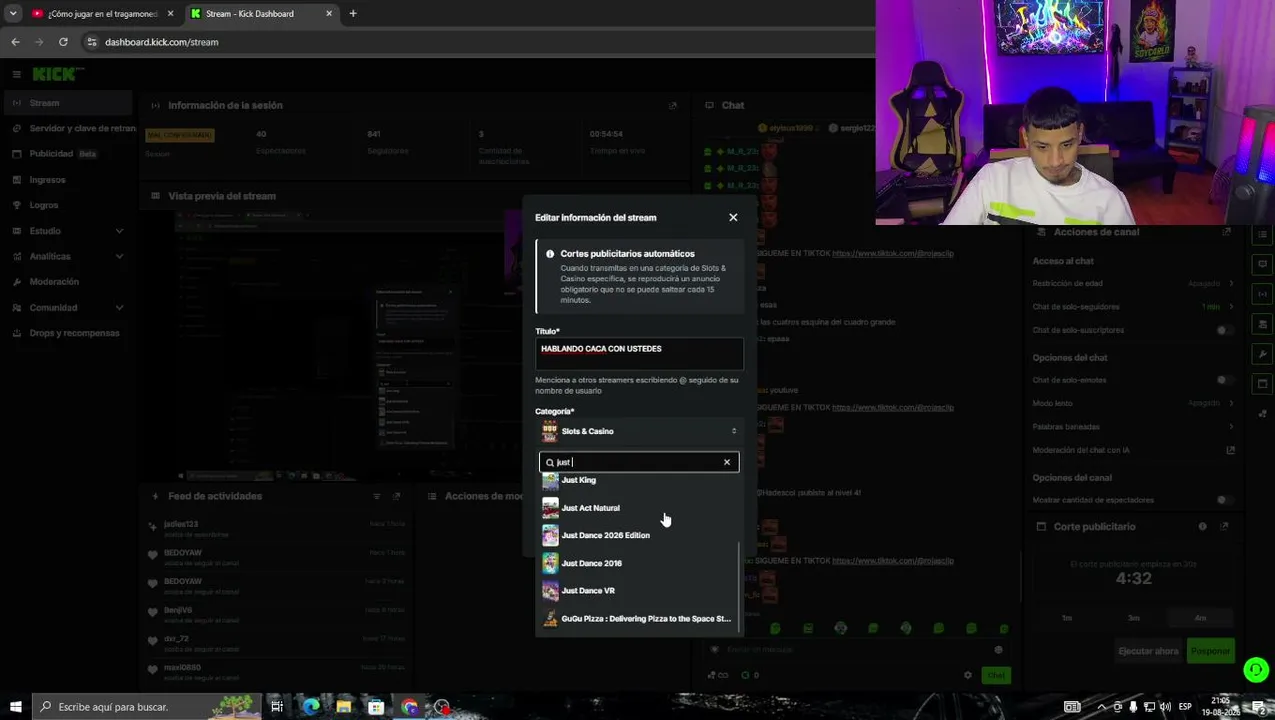
Task: Open browser tab search dropdown
Action: tap(13, 14)
